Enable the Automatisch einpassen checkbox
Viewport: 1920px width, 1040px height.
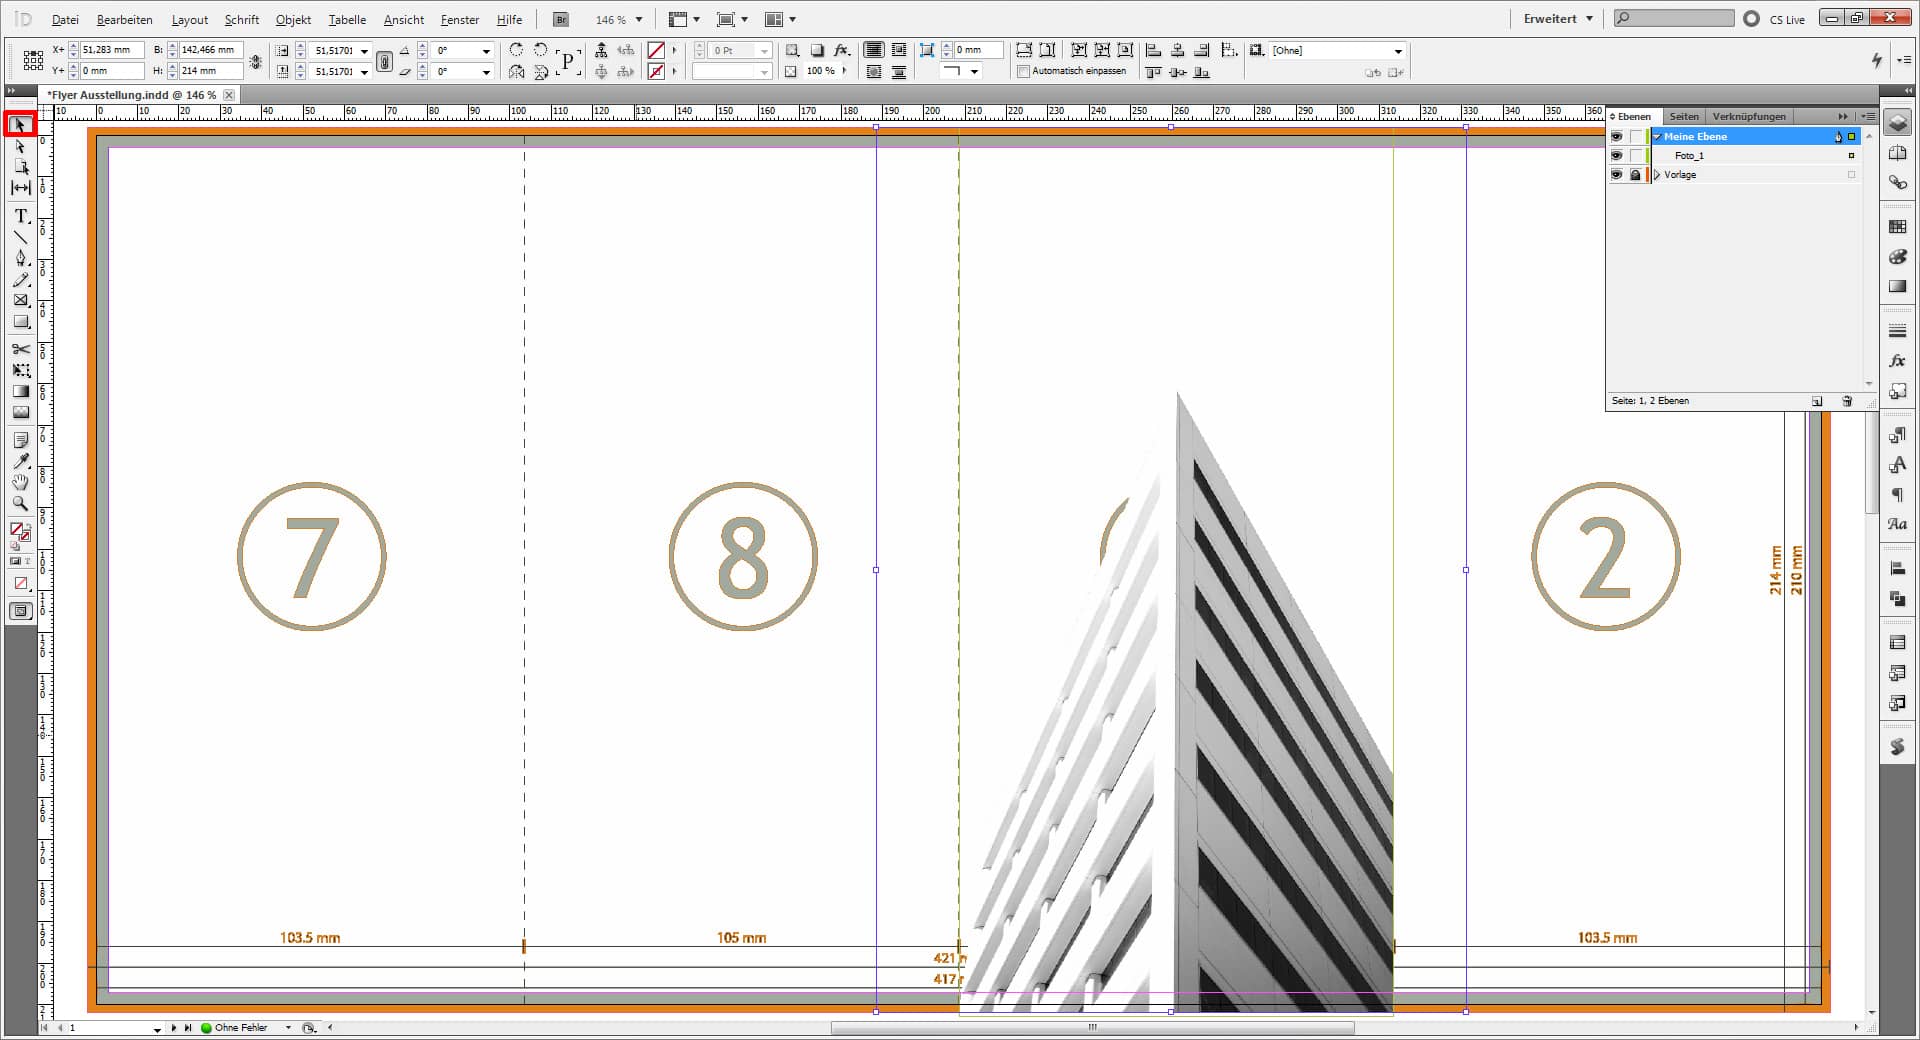(1023, 71)
